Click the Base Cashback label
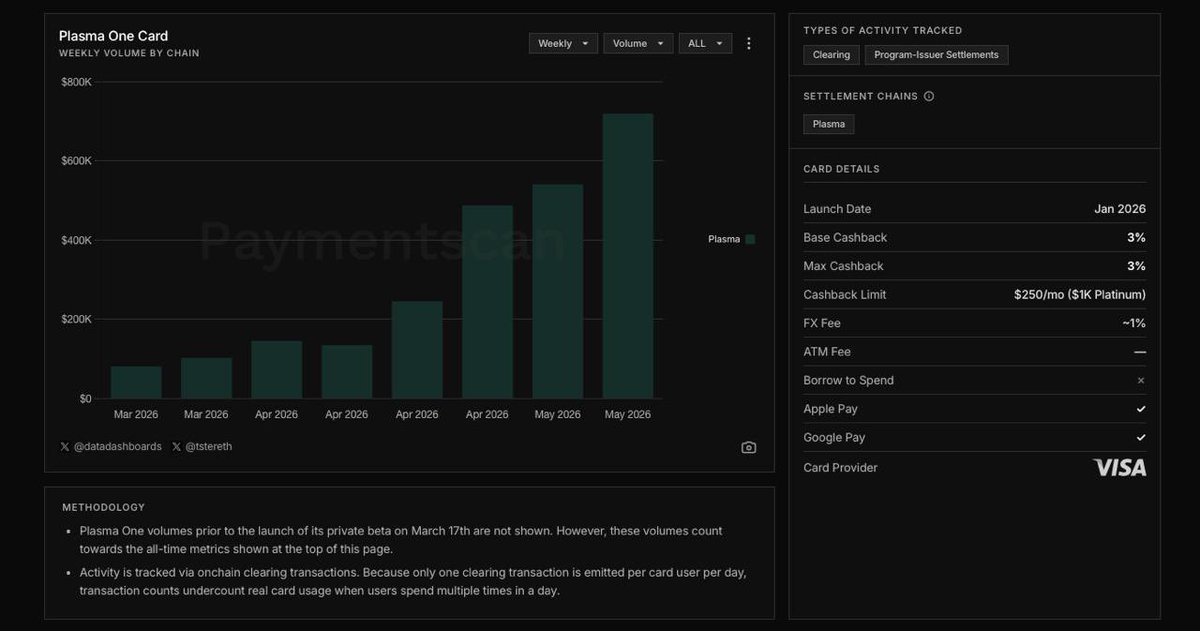This screenshot has width=1200, height=631. (x=845, y=237)
